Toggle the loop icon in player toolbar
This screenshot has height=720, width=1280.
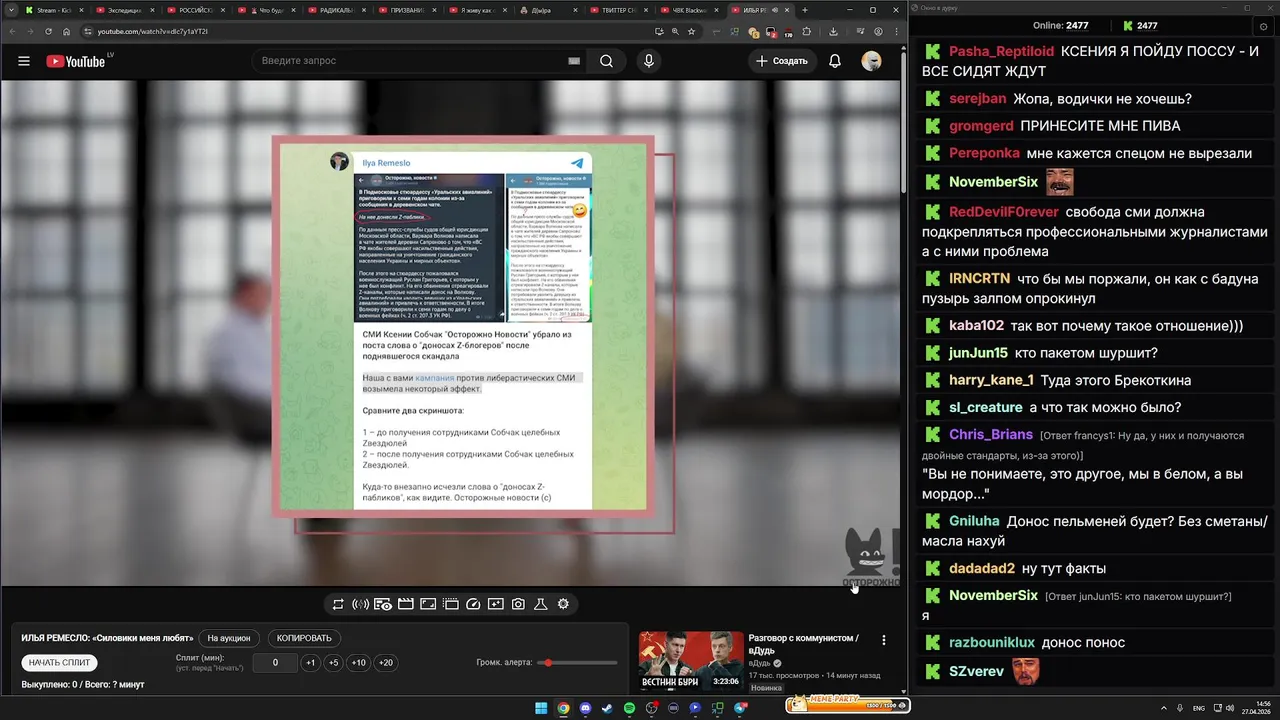pos(338,604)
